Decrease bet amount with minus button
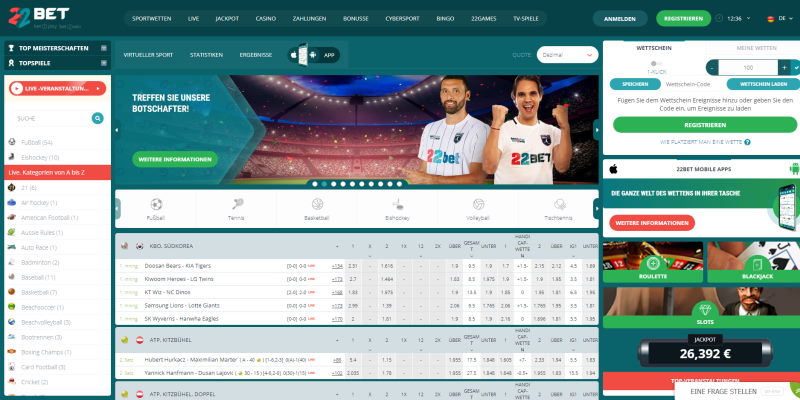The width and height of the screenshot is (800, 400). (x=712, y=68)
